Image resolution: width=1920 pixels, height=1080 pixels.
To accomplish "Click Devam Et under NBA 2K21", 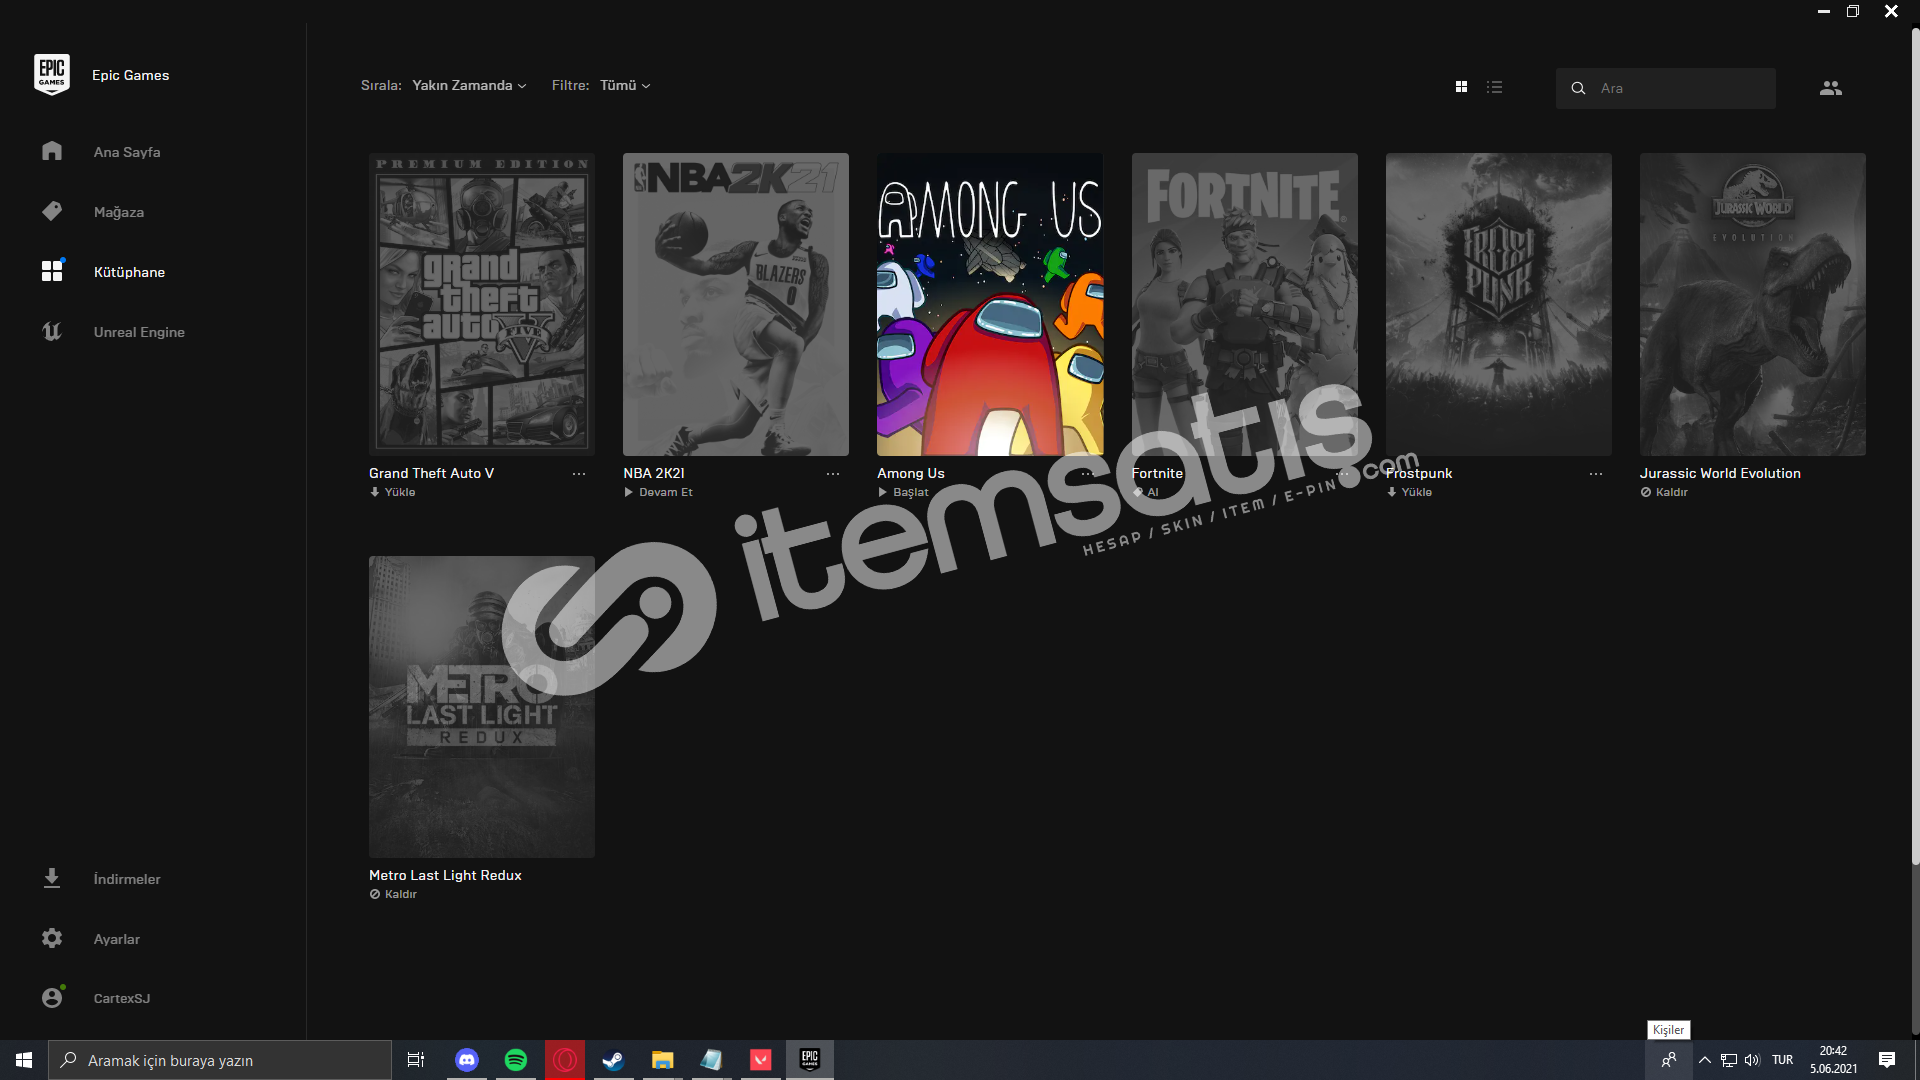I will pyautogui.click(x=658, y=492).
